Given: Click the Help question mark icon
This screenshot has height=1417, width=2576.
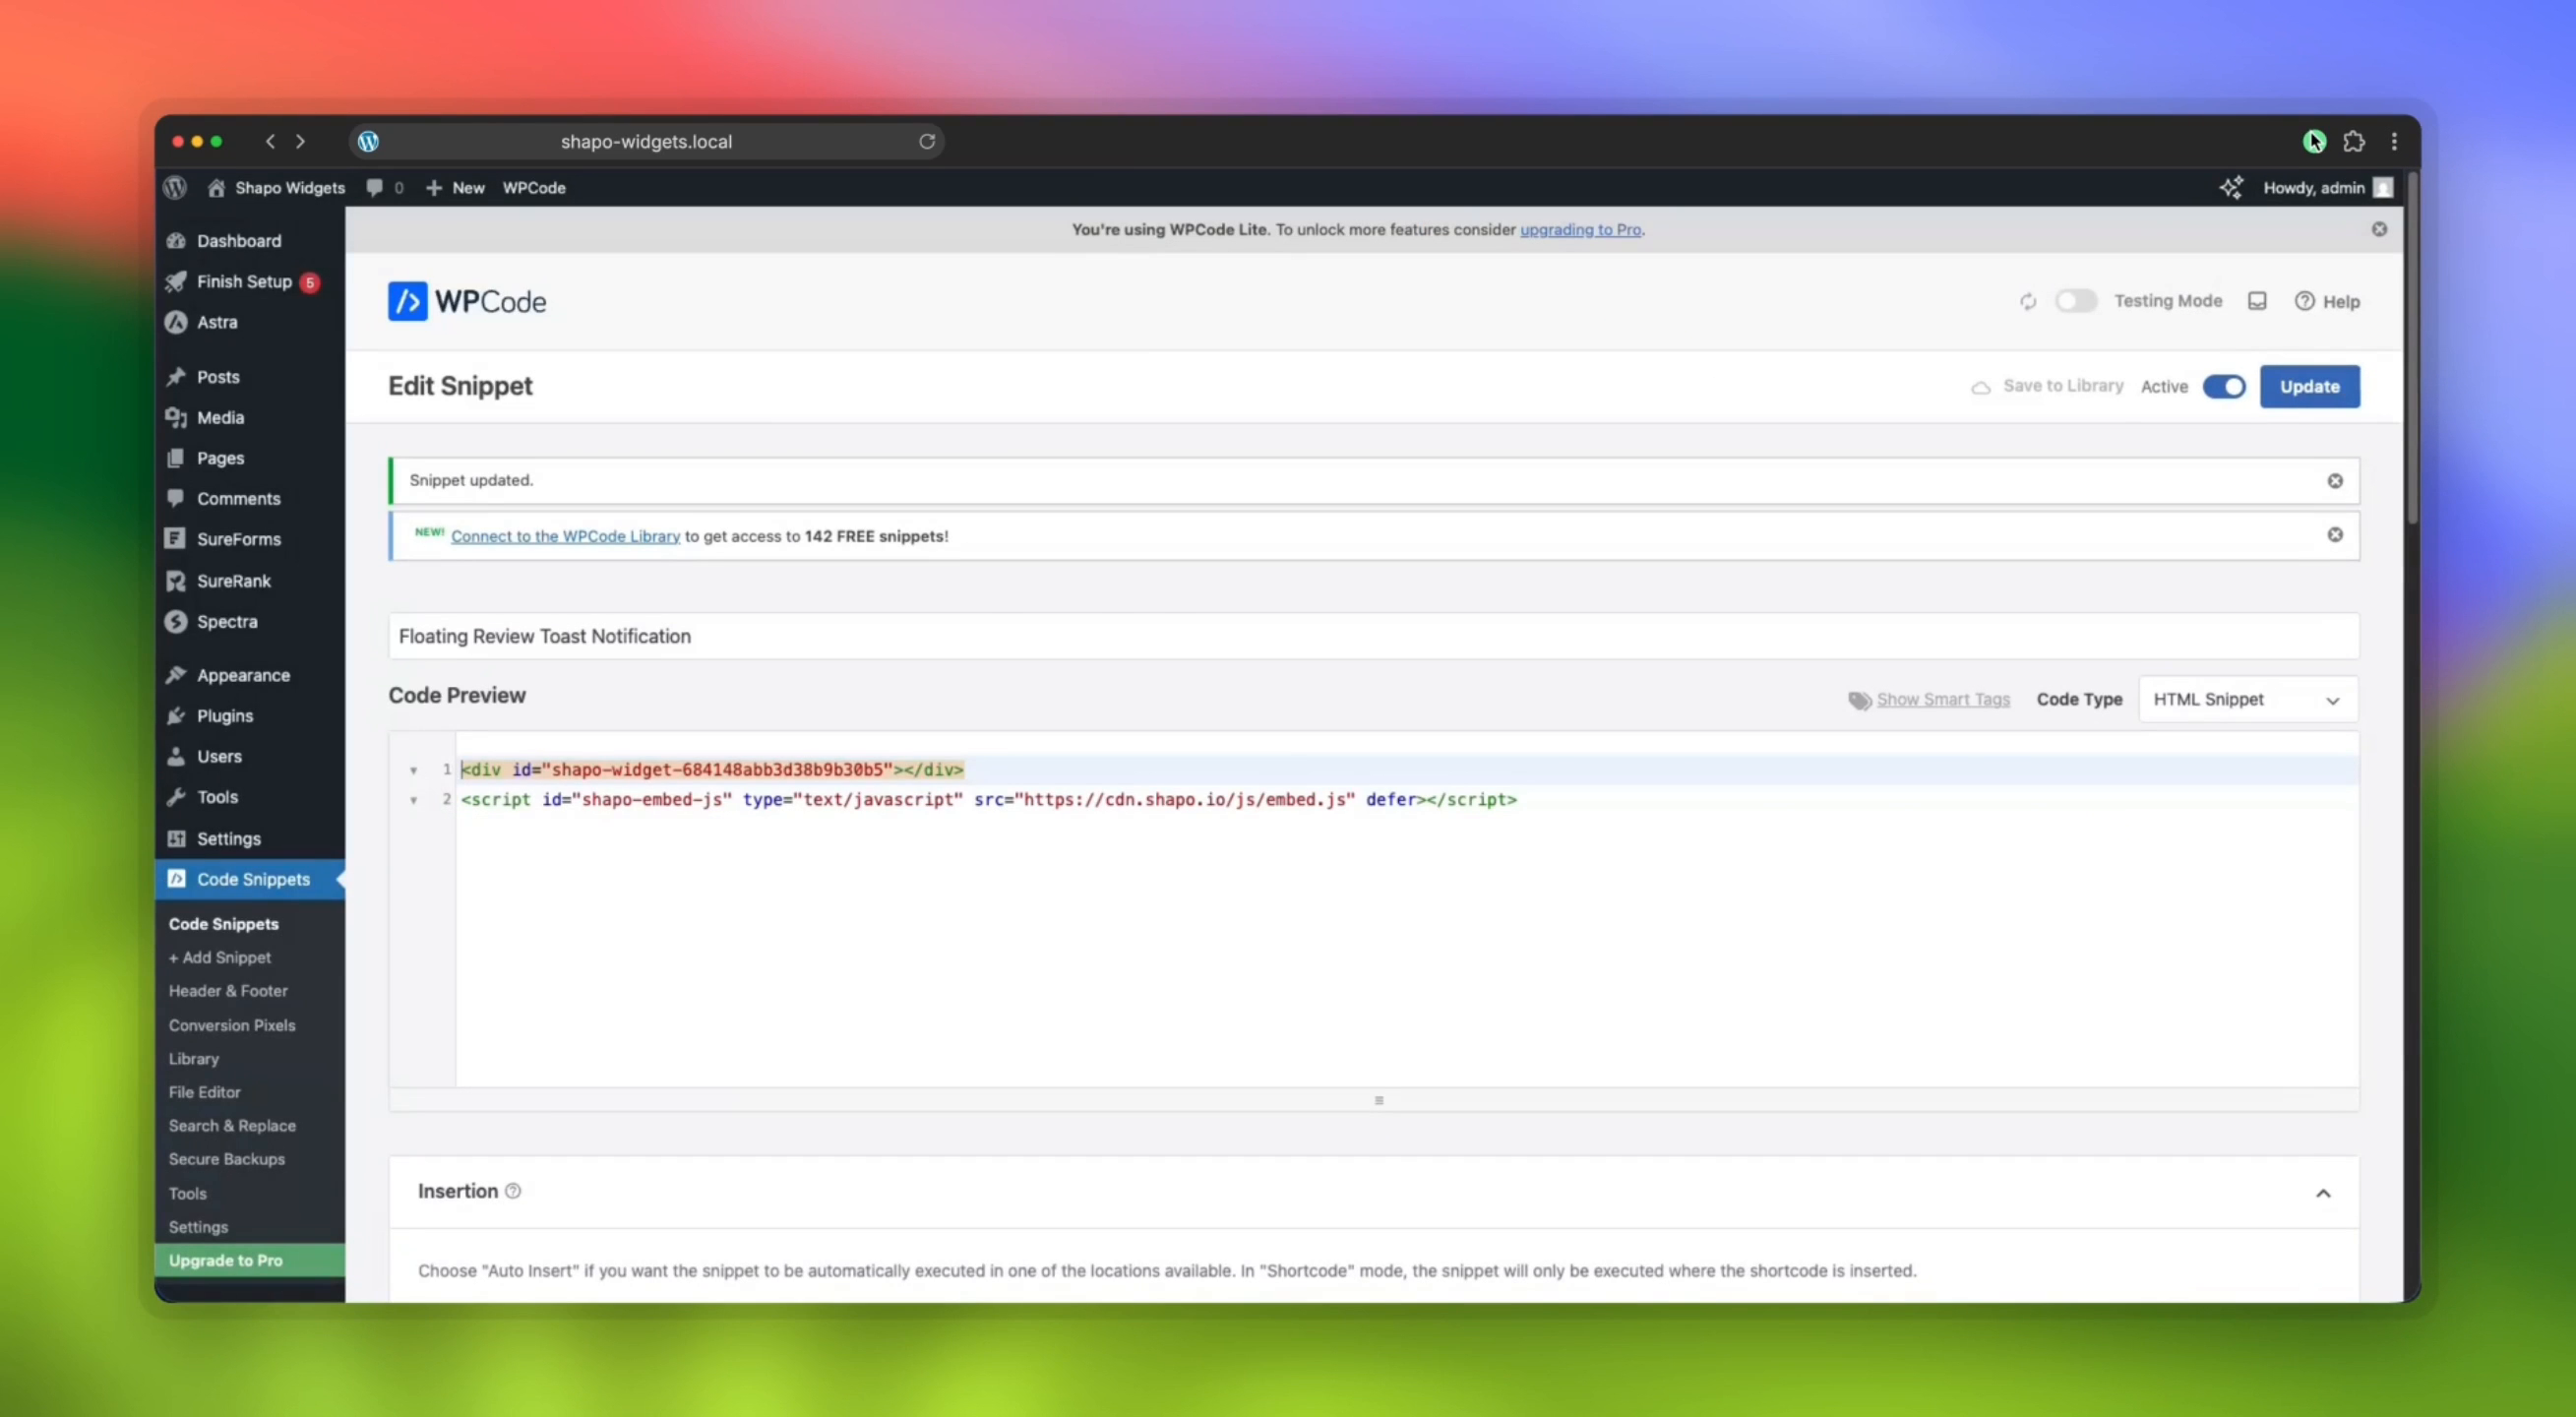Looking at the screenshot, I should pos(2304,301).
